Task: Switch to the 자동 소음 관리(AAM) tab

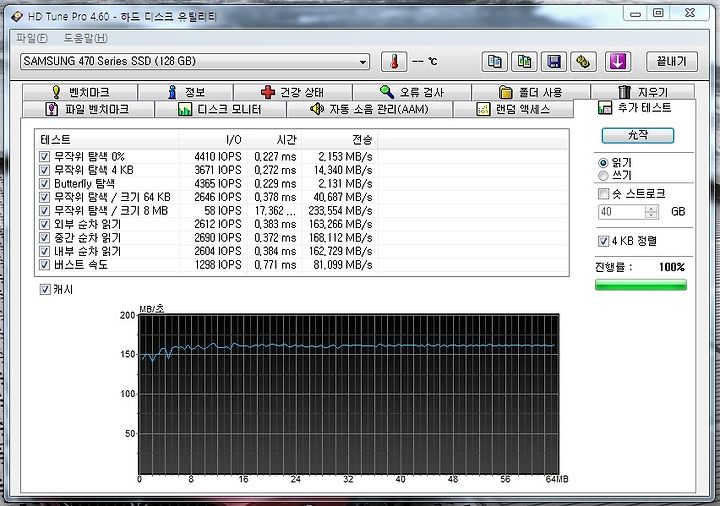Action: (370, 109)
